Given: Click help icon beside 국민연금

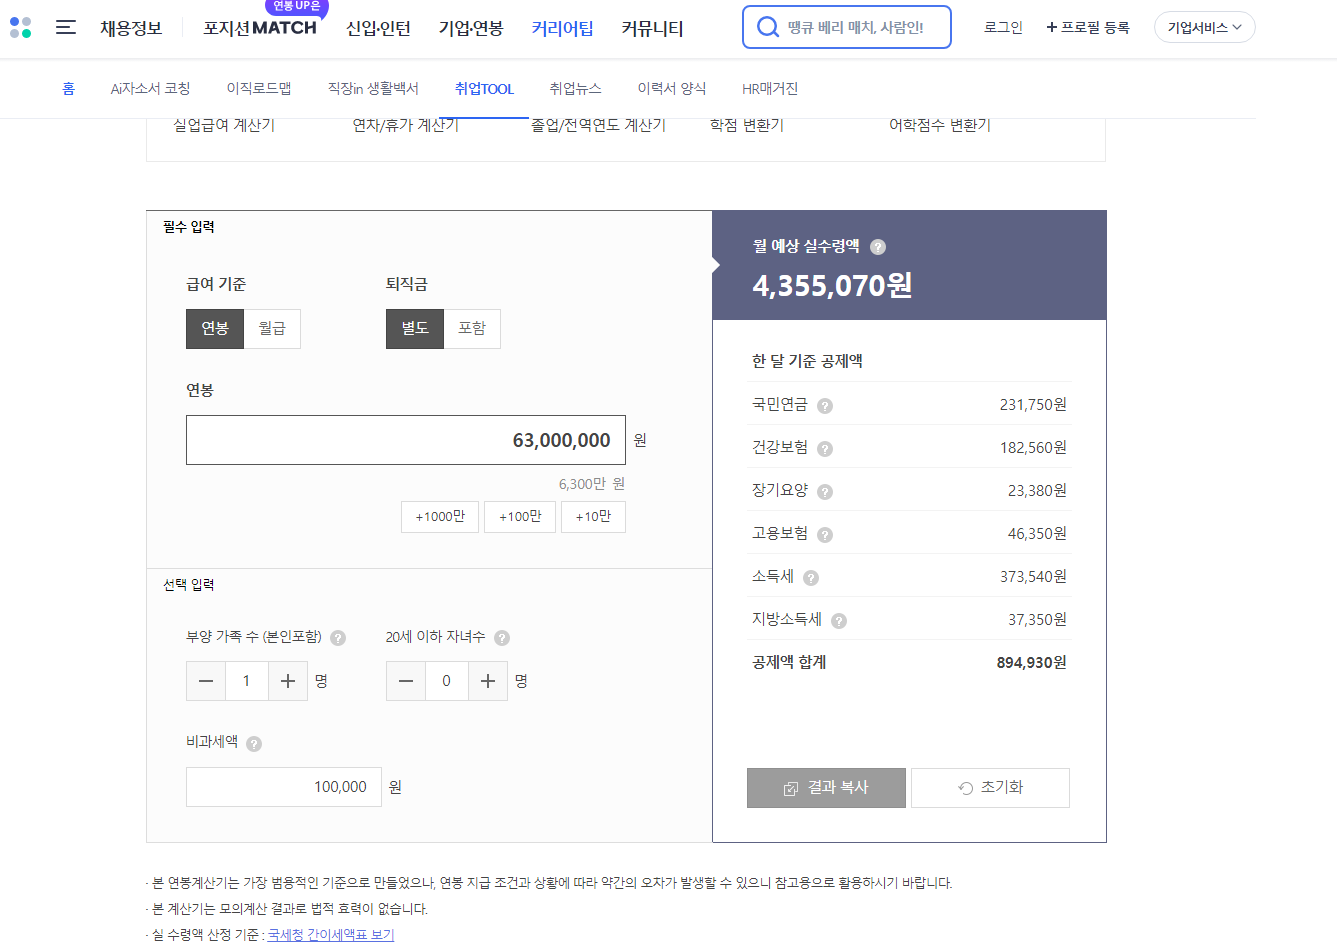Looking at the screenshot, I should point(825,406).
